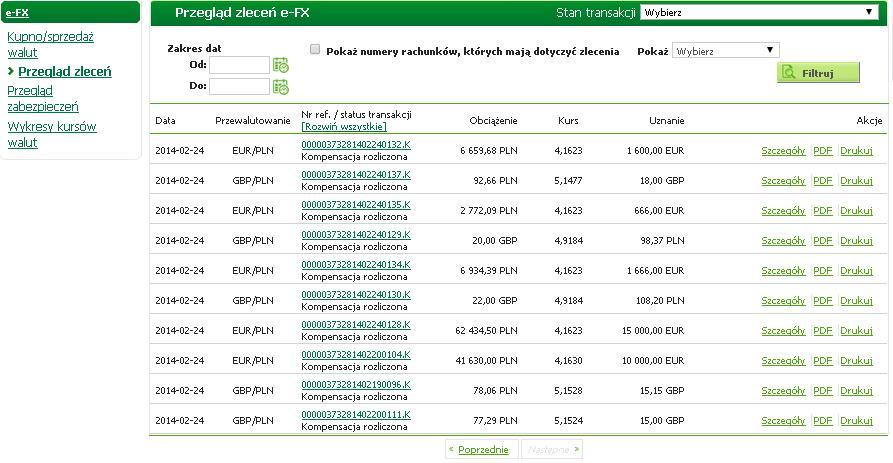The height and width of the screenshot is (463, 893).
Task: Open Stan transakcji dropdown
Action: click(759, 13)
